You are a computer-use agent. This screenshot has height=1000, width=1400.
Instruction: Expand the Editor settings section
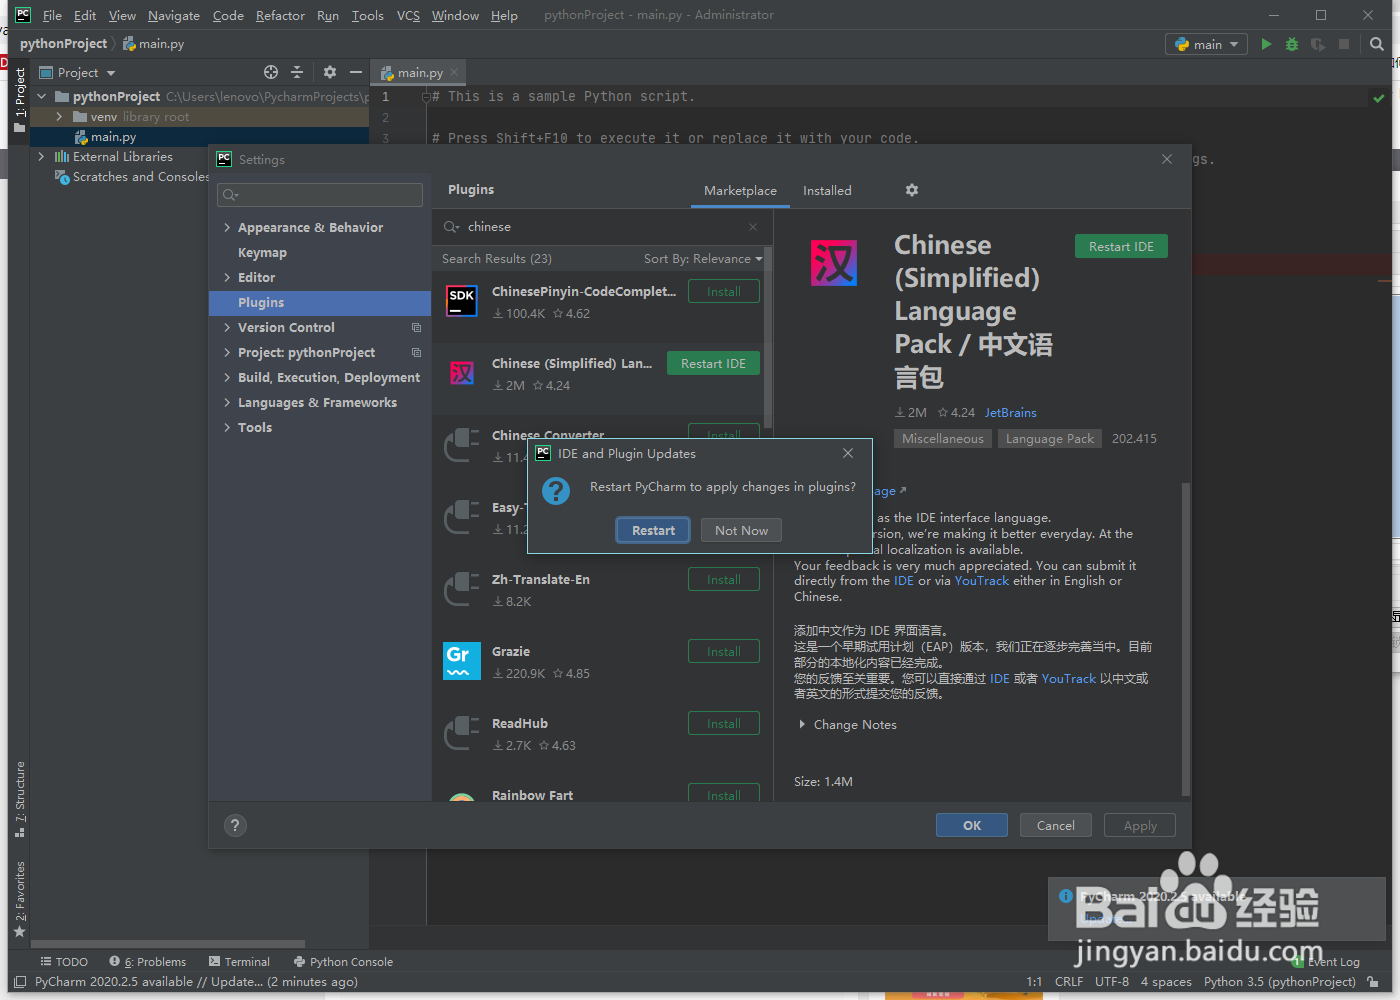click(227, 277)
